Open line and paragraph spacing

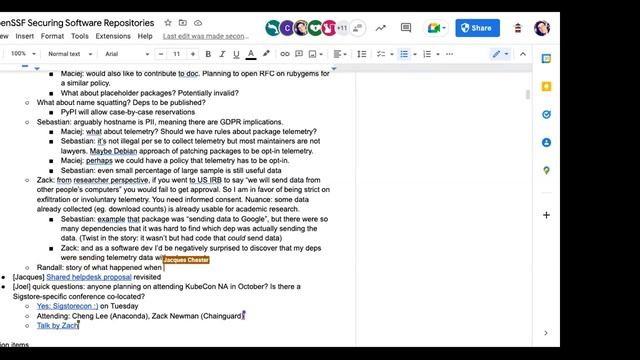(x=361, y=54)
